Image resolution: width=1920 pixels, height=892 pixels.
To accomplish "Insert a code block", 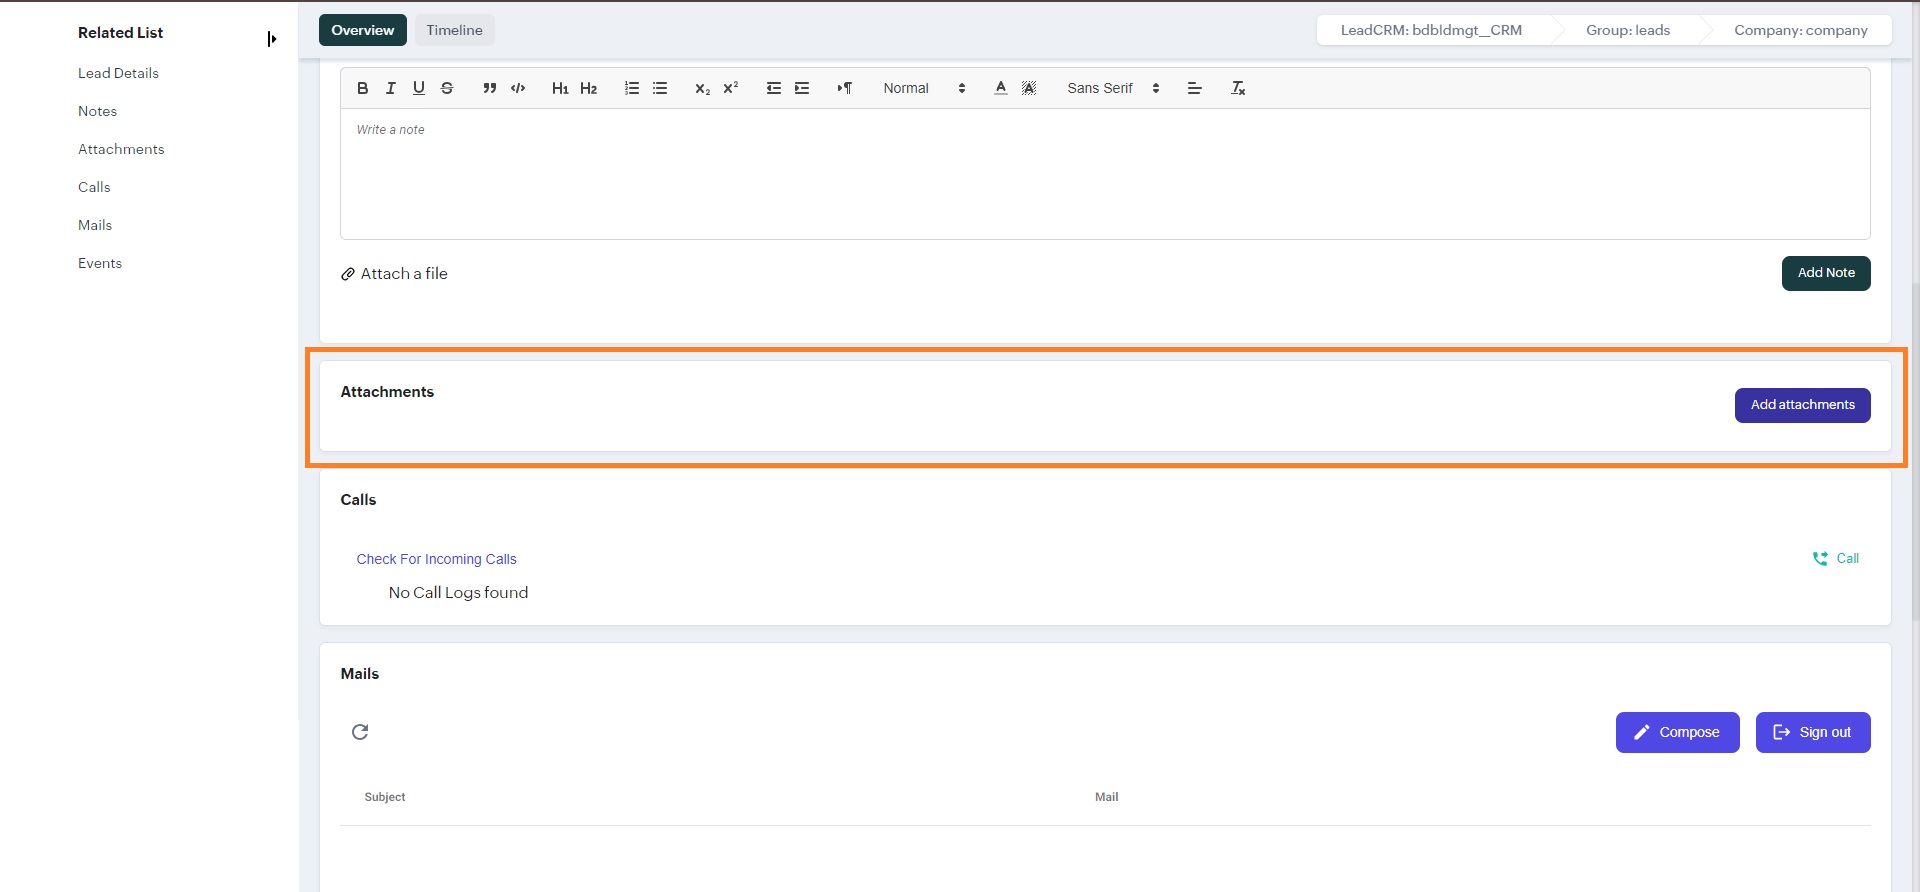I will 518,88.
